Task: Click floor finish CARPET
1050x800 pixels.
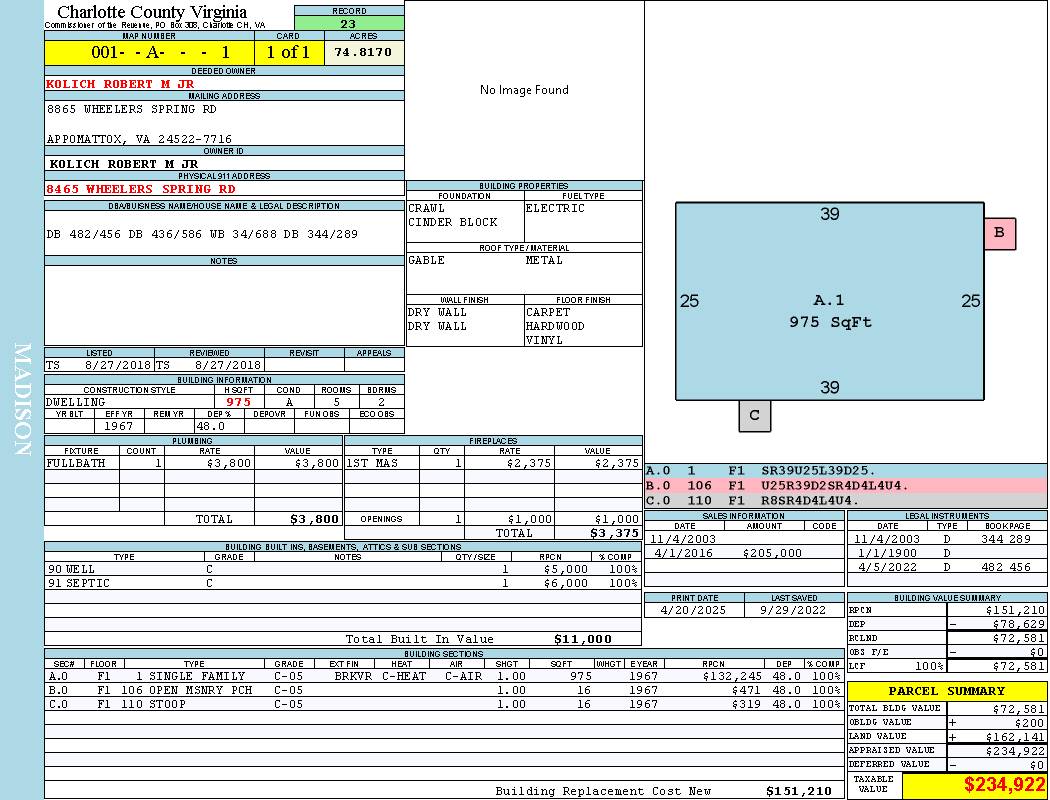Action: coord(548,313)
